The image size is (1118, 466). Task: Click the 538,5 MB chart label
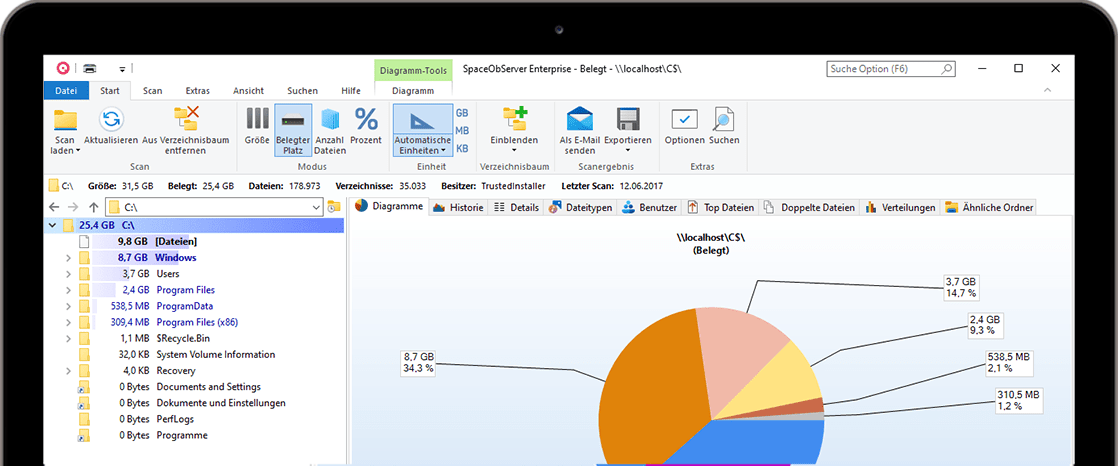point(1009,362)
